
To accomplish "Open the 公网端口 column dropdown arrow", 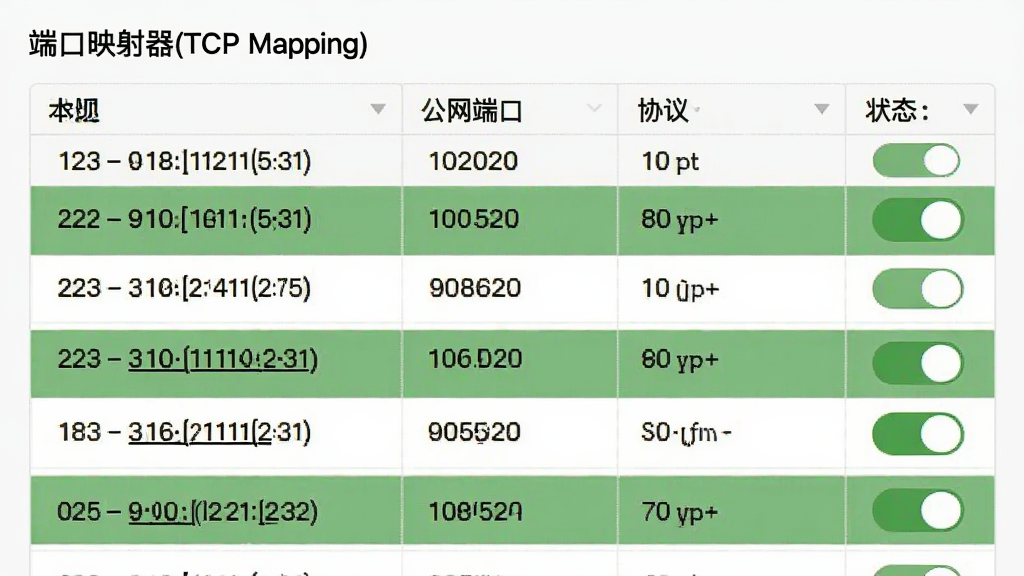I will pyautogui.click(x=594, y=108).
